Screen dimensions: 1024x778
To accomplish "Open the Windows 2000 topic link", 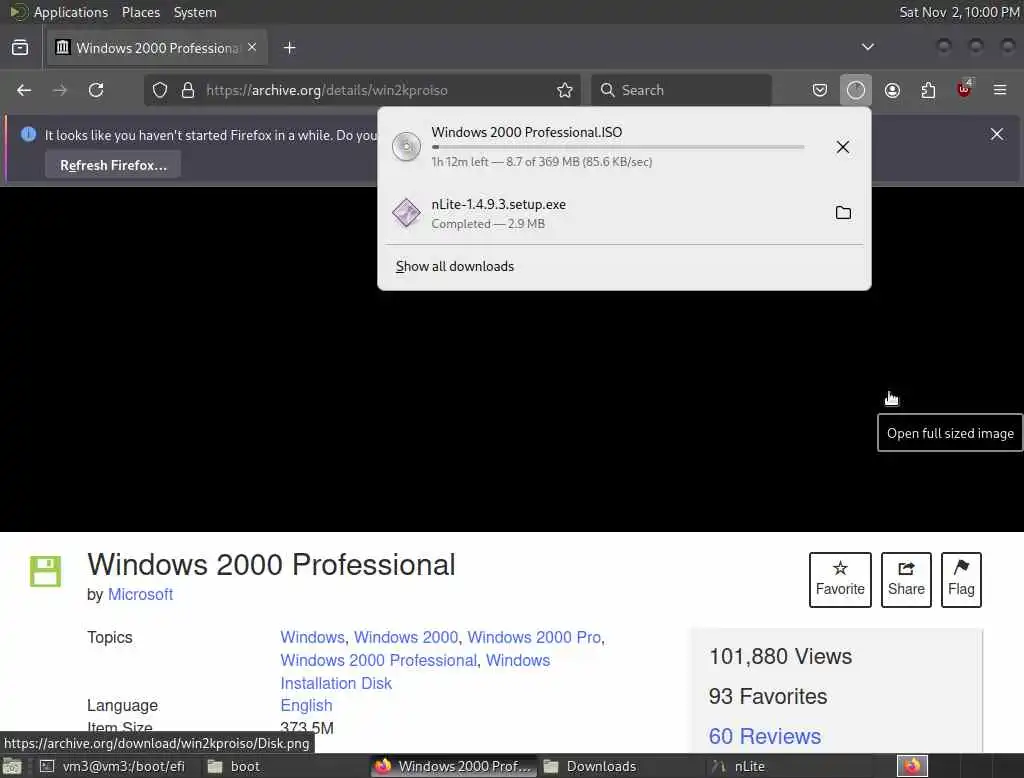I will click(x=406, y=637).
